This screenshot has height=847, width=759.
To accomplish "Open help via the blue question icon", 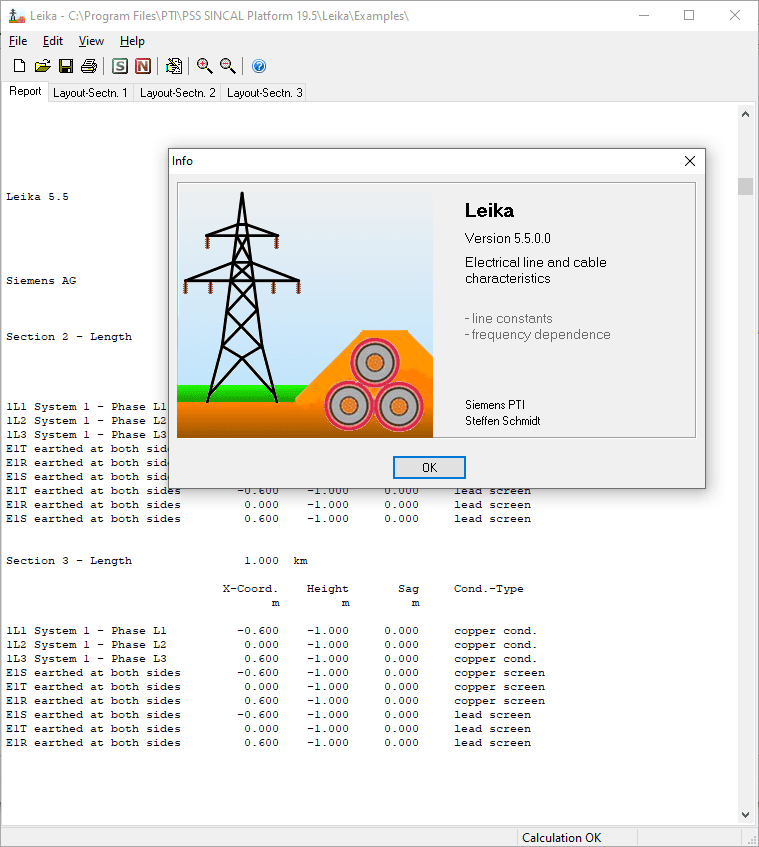I will (x=259, y=66).
